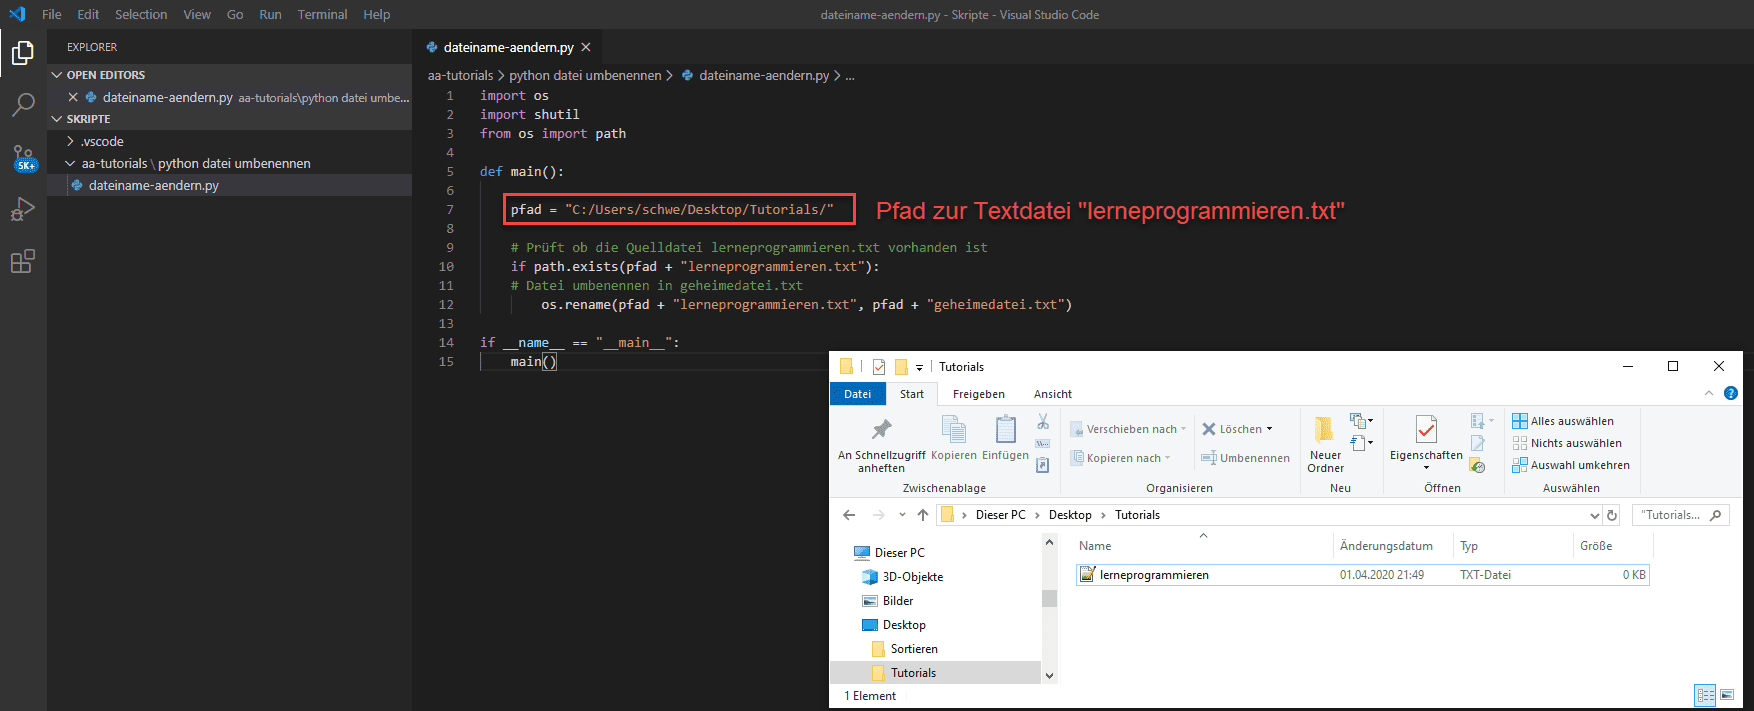Open the address bar history dropdown arrow
This screenshot has height=711, width=1754.
pyautogui.click(x=1594, y=516)
